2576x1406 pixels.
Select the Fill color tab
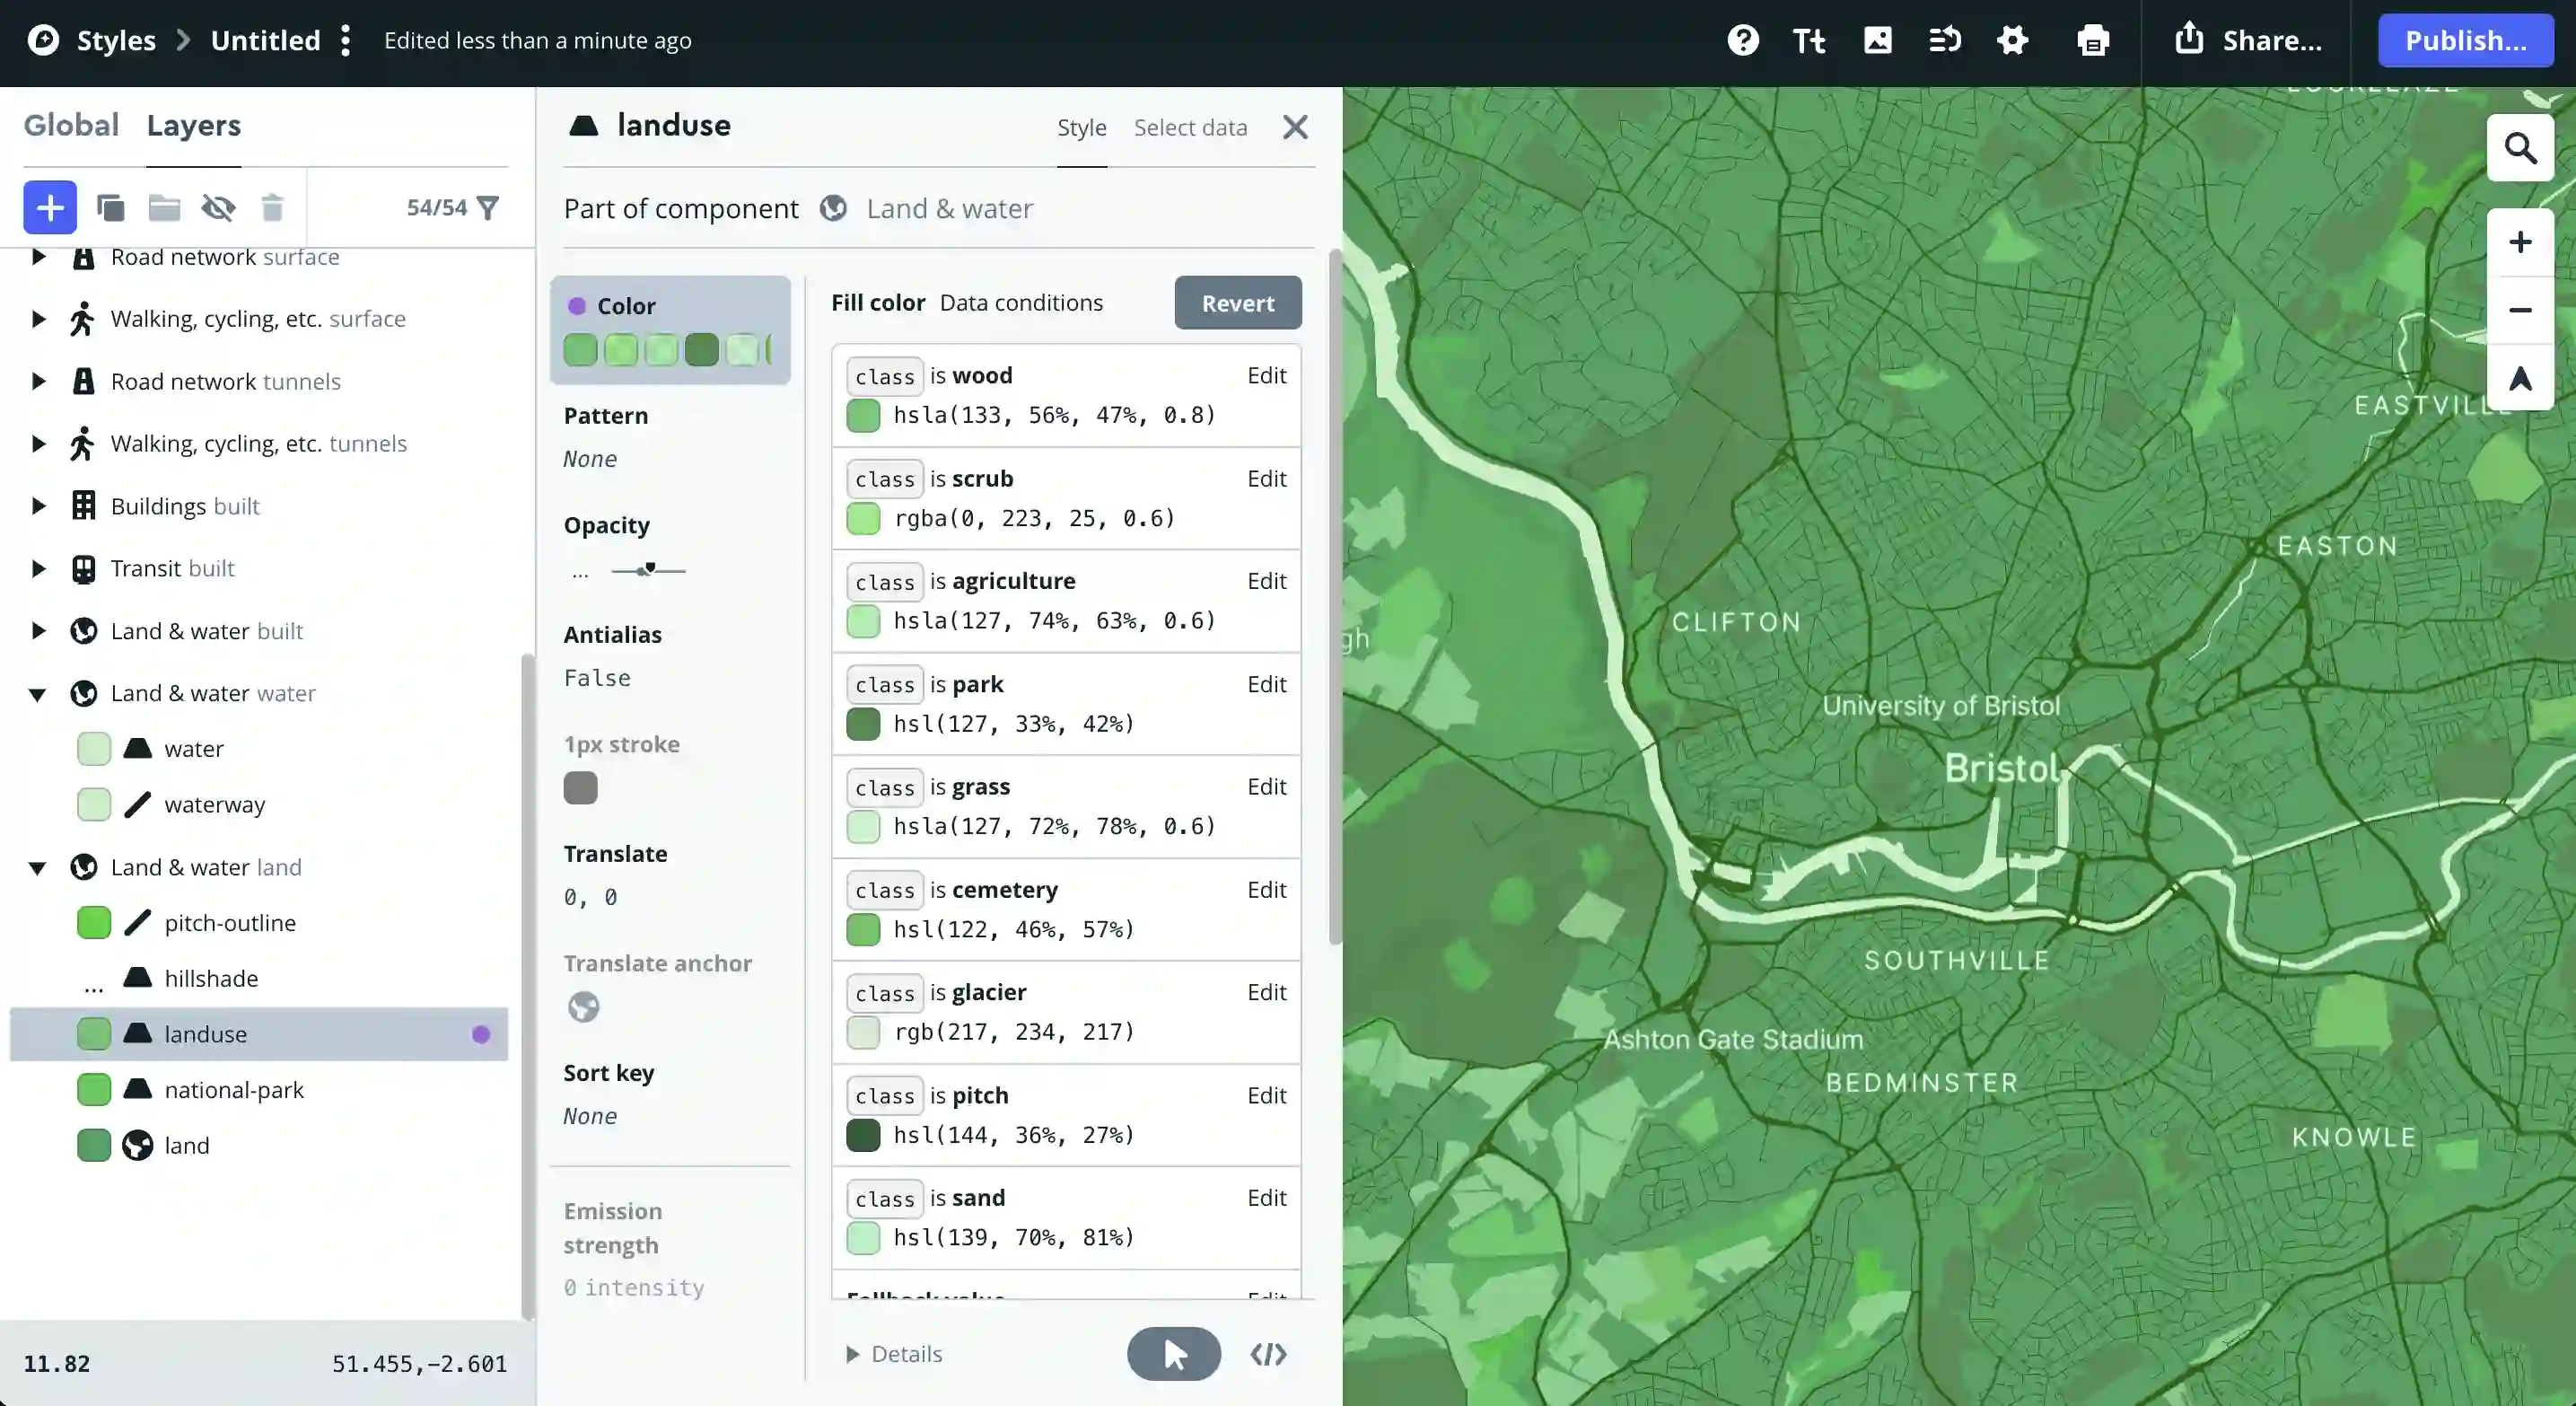click(878, 303)
